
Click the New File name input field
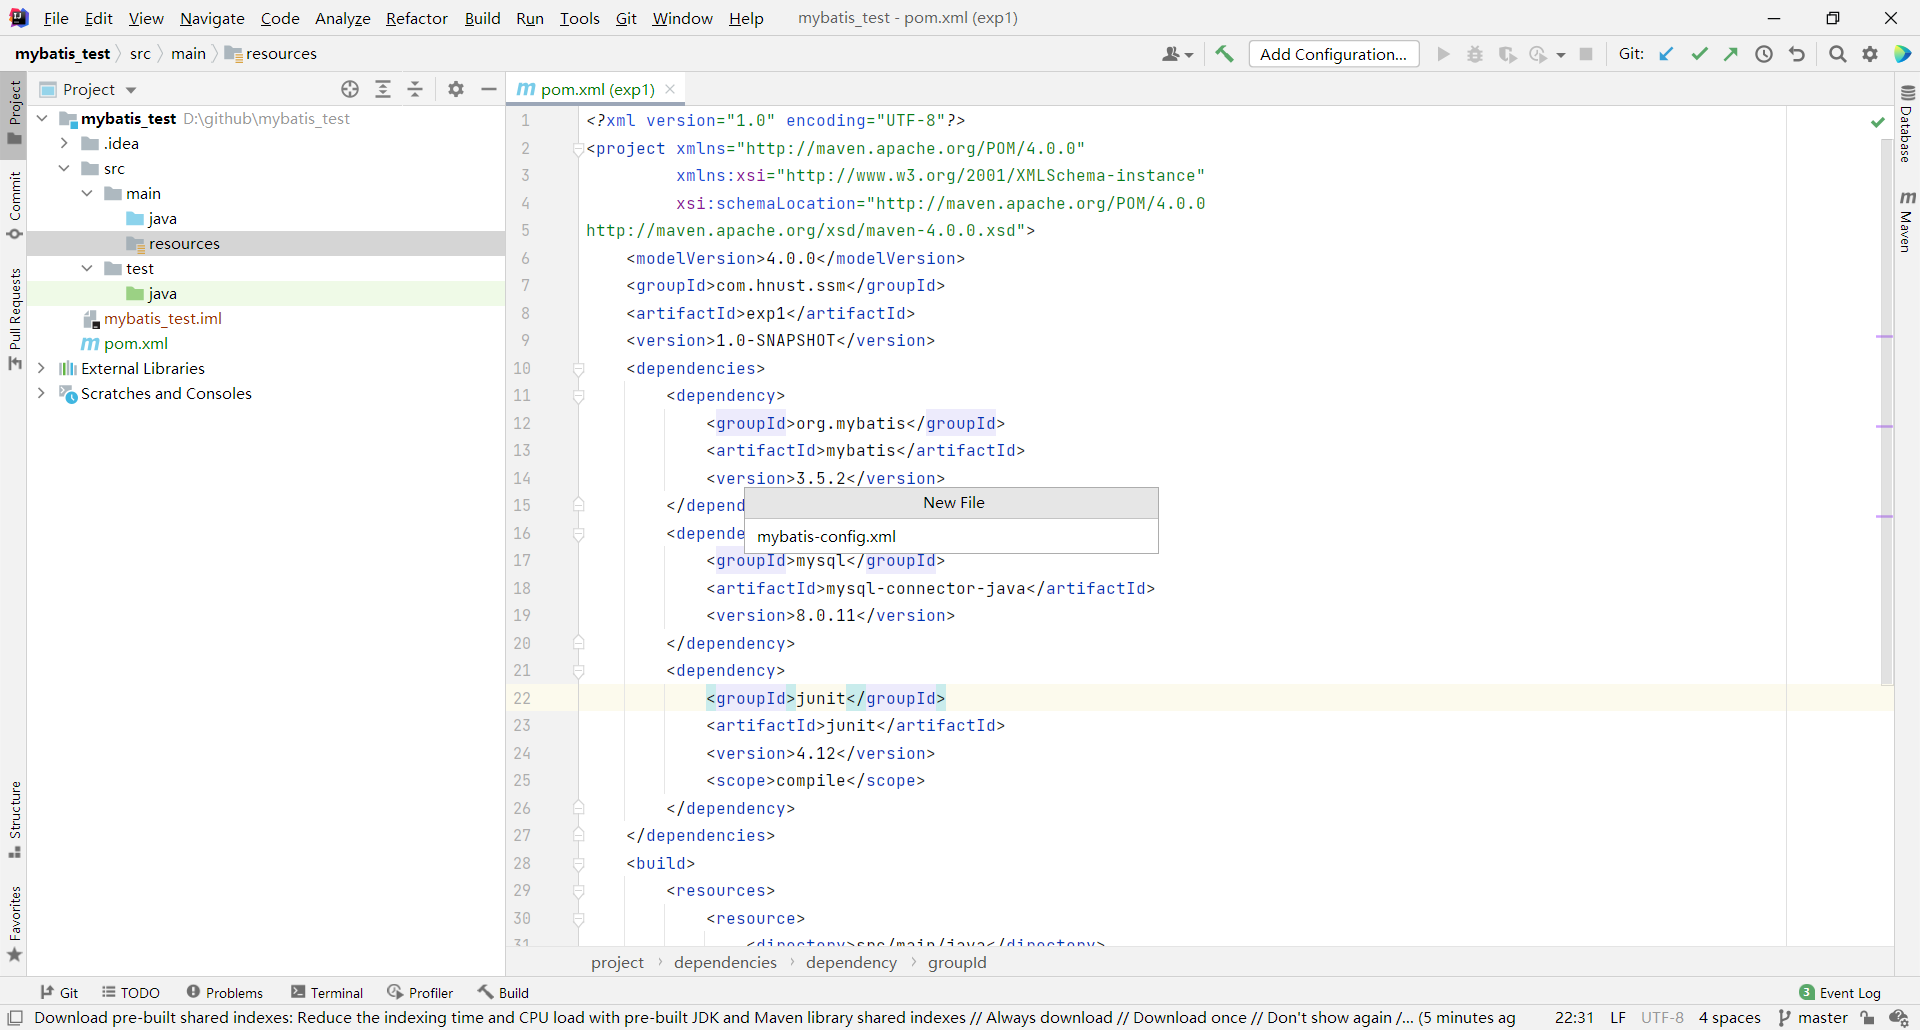[x=952, y=536]
